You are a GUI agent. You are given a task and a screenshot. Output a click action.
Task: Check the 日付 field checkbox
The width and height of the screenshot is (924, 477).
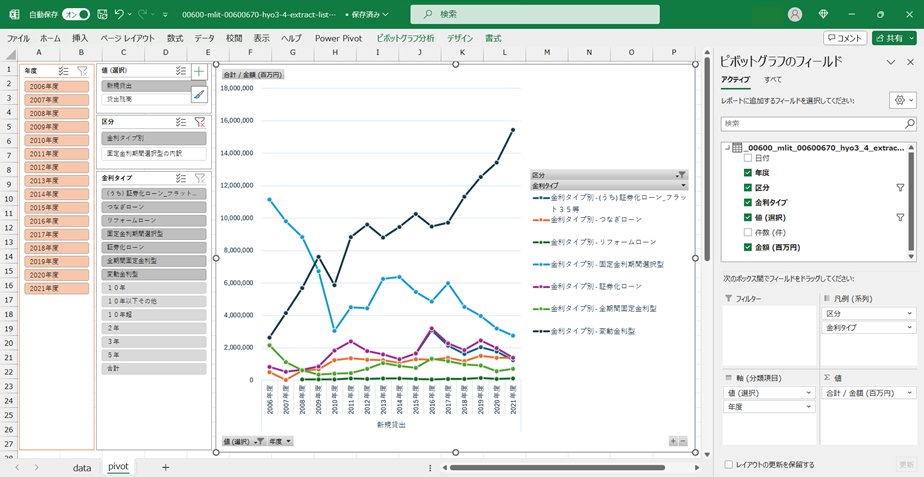(x=747, y=159)
